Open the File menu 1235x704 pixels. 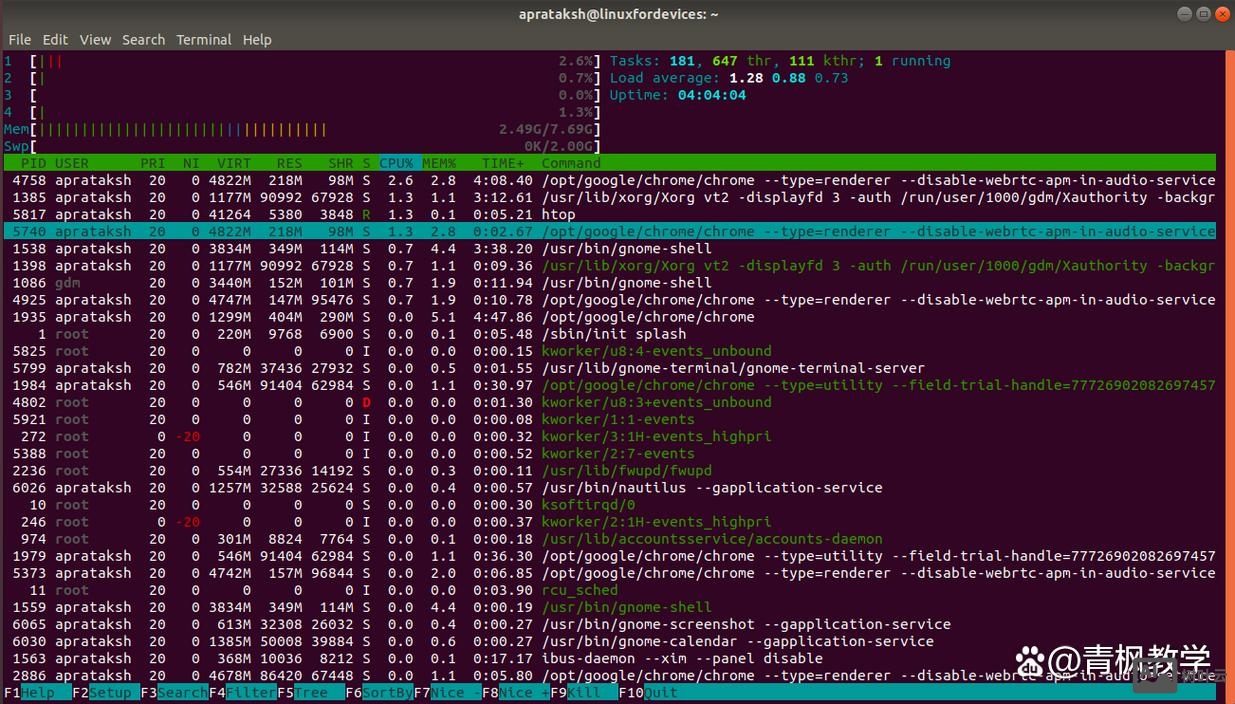pos(19,39)
